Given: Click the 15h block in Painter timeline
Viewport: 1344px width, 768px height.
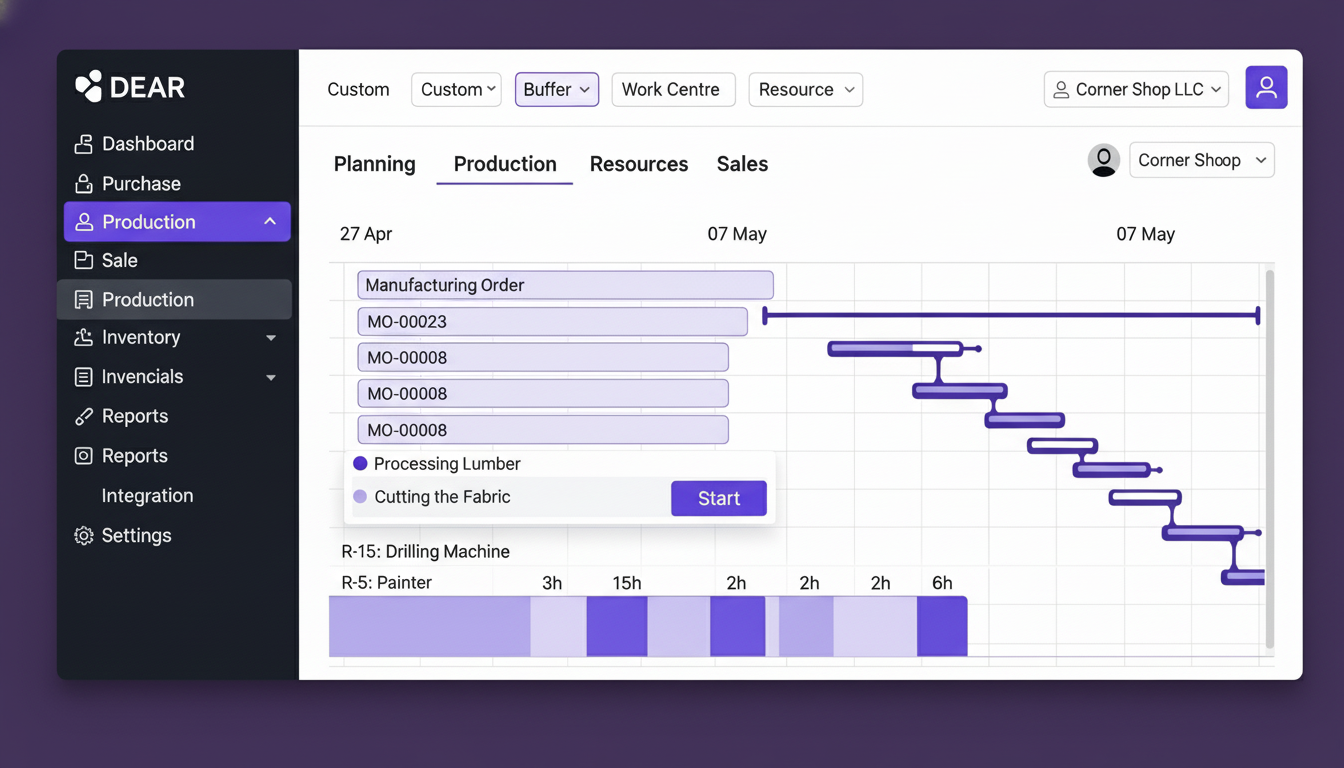Looking at the screenshot, I should 616,626.
